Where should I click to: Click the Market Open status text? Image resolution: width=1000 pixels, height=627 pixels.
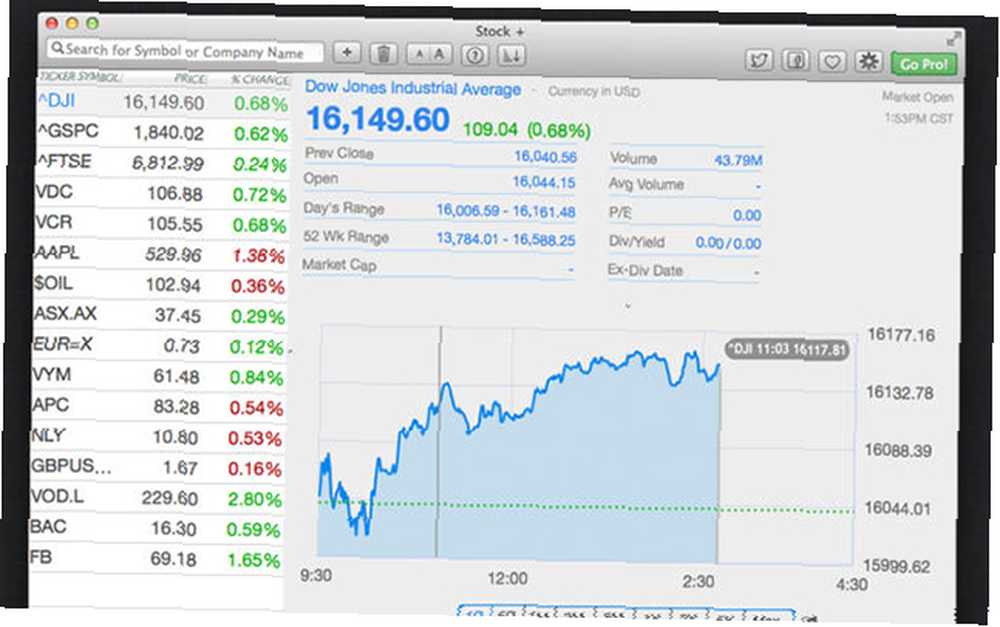tap(917, 97)
